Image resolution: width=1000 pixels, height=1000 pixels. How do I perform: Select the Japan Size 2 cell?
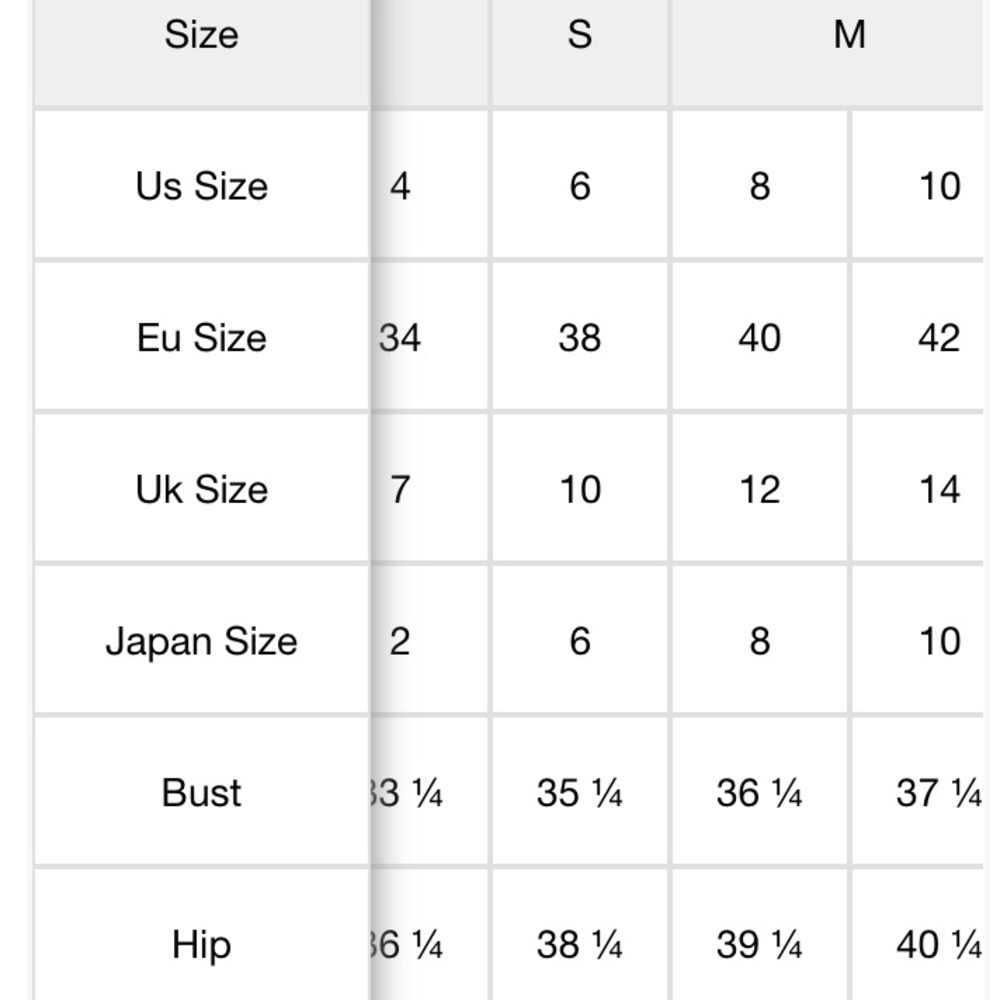pos(400,641)
